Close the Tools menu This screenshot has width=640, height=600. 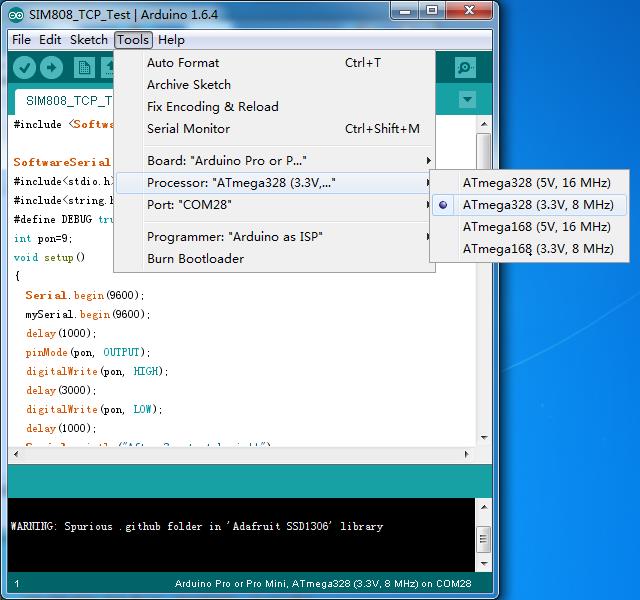click(133, 40)
